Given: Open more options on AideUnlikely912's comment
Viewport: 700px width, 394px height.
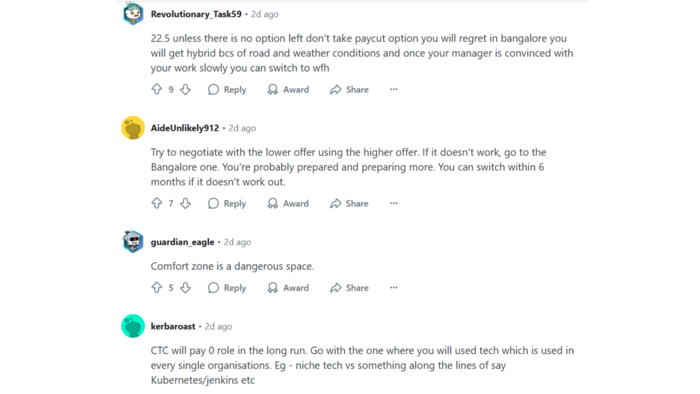Looking at the screenshot, I should (x=393, y=203).
